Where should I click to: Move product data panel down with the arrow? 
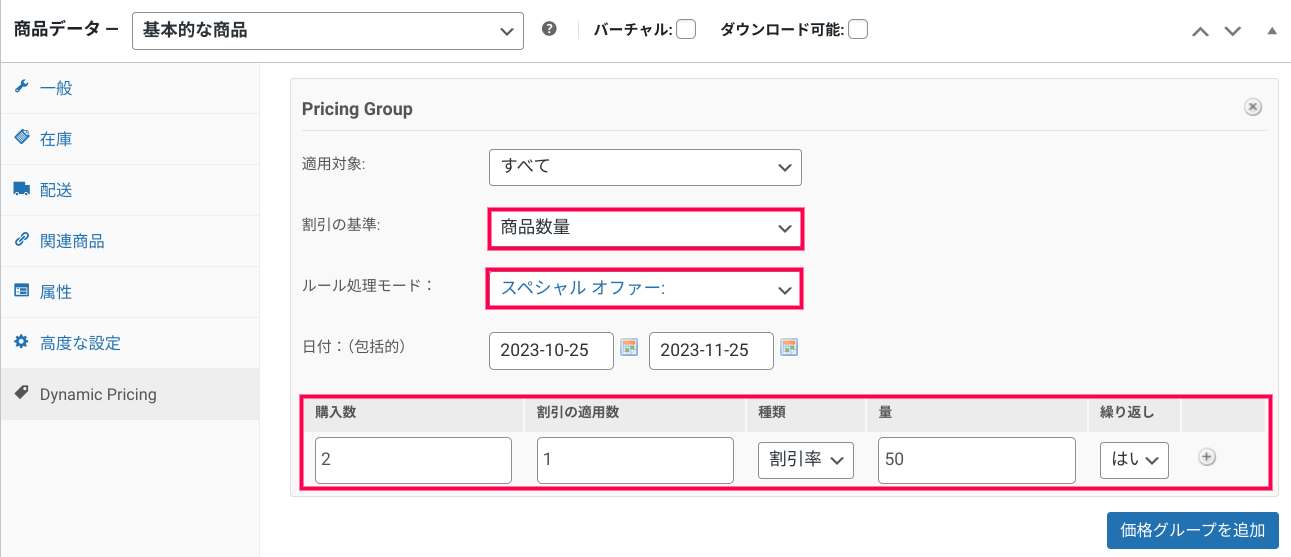tap(1233, 31)
